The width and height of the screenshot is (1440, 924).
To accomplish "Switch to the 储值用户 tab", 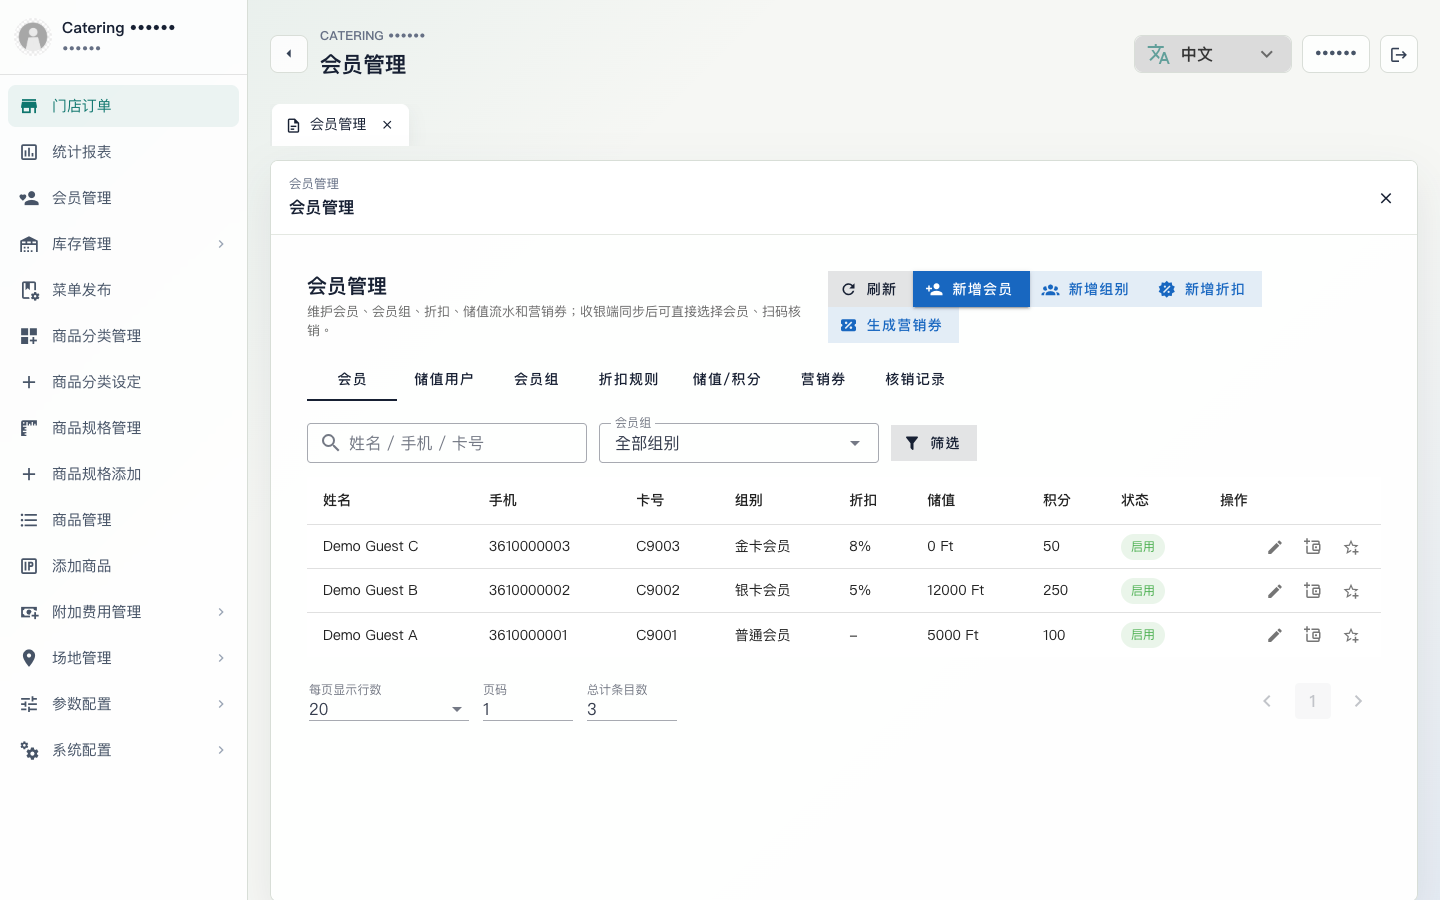I will click(x=444, y=380).
